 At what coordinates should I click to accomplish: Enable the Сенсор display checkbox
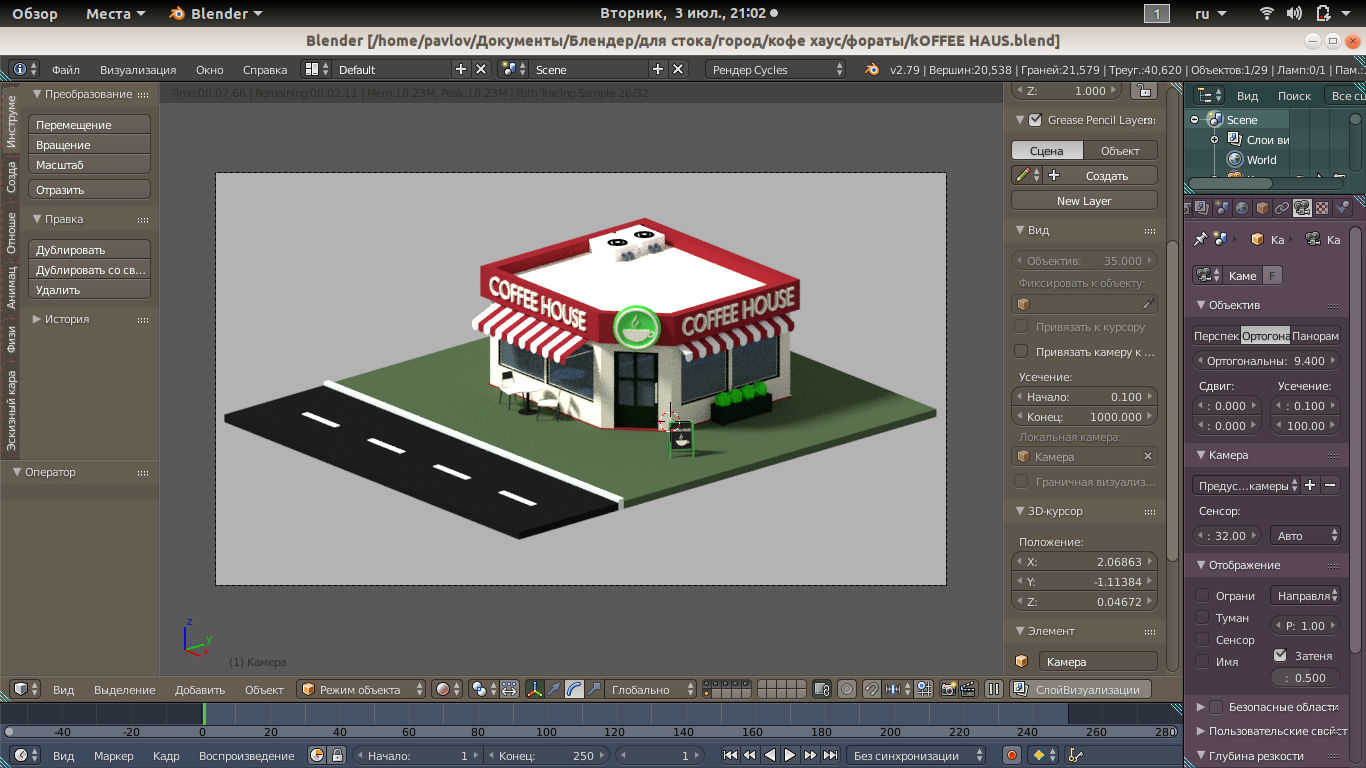click(1202, 640)
